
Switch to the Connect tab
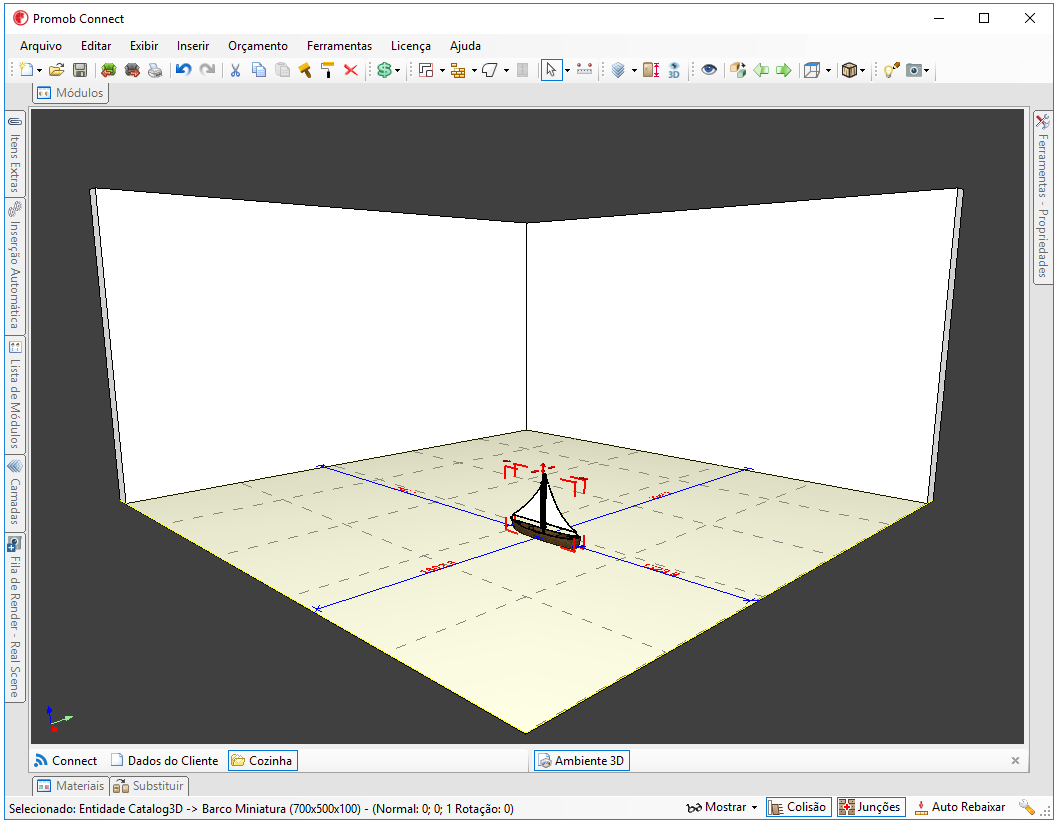click(66, 760)
